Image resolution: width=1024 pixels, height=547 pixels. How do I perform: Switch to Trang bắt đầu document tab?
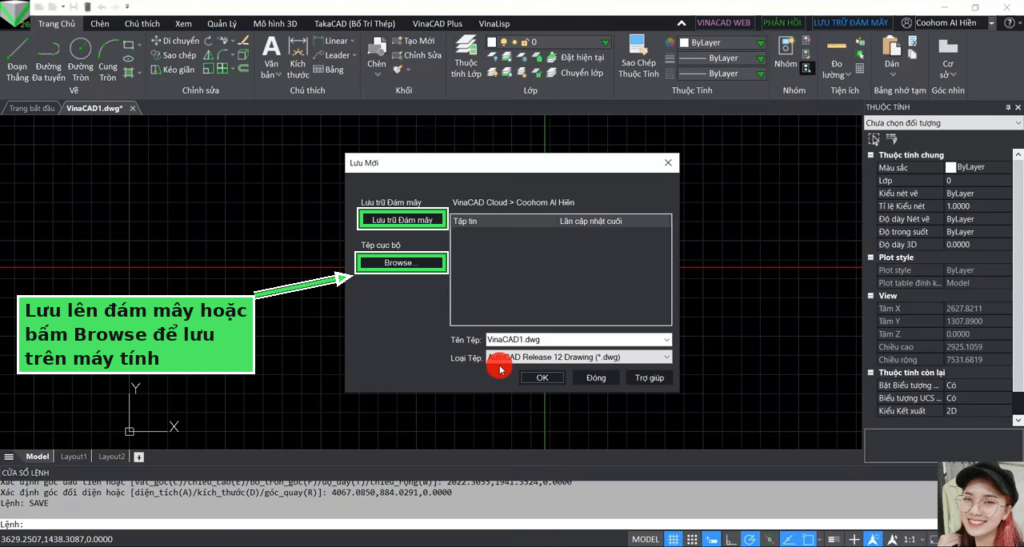click(31, 108)
